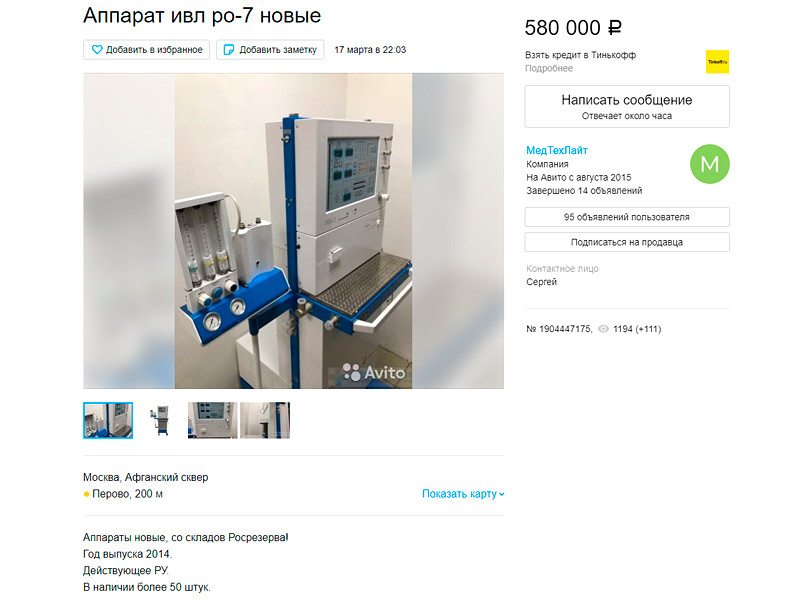Click the yellow Перово metro dot
Viewport: 800px width, 600px height.
86,494
